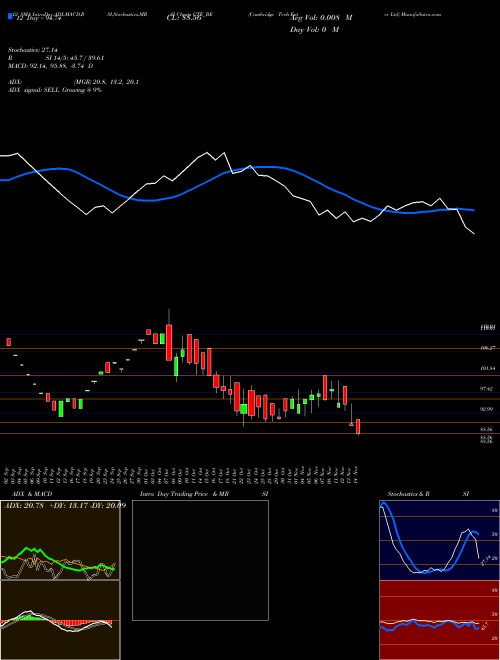
Task: Select 'ADX: 20.78 +DY: 13.17 -DY: 20.09' header
Action: [x=65, y=505]
